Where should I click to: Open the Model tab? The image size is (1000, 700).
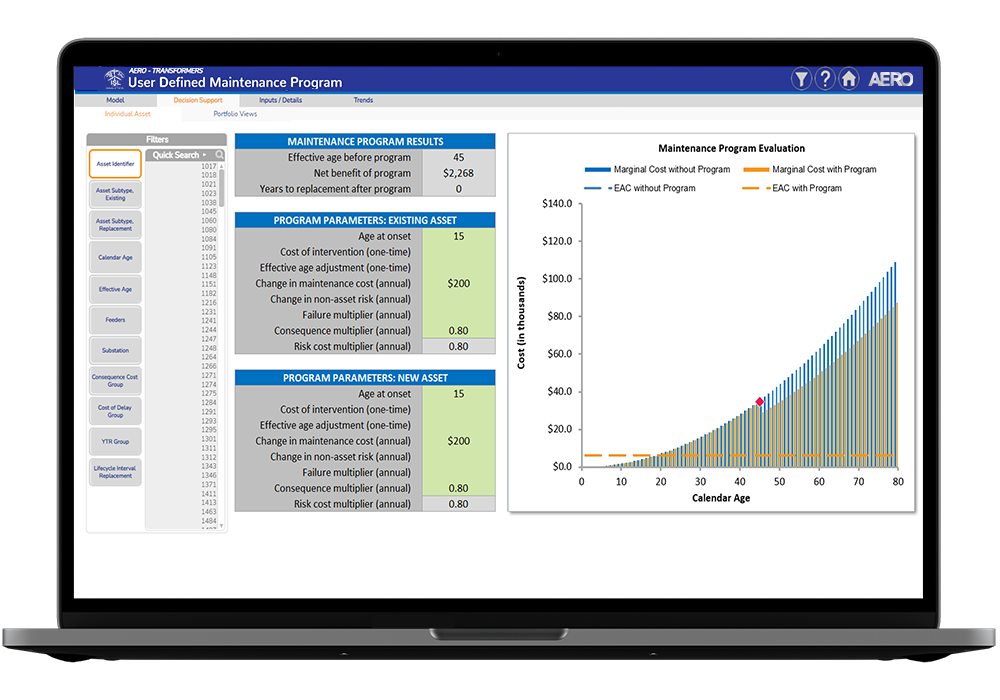point(115,100)
